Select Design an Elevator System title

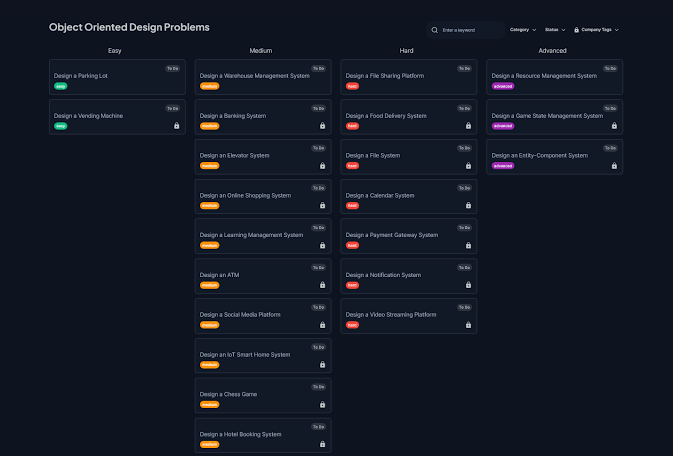point(234,155)
